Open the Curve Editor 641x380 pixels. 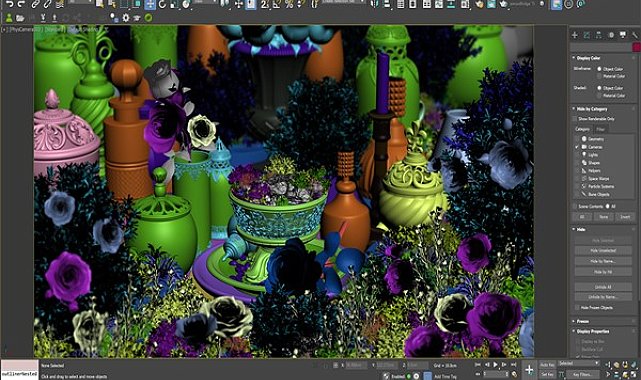pos(439,4)
